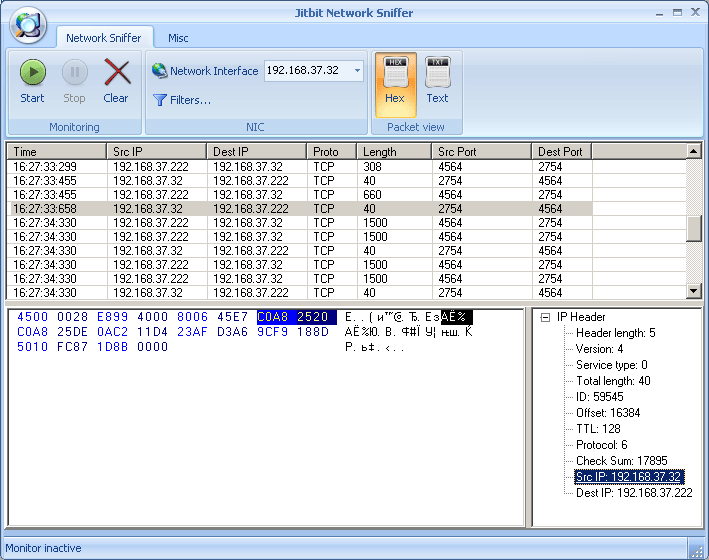Image resolution: width=709 pixels, height=560 pixels.
Task: Click the packet list scrollbar thumb
Action: point(694,229)
